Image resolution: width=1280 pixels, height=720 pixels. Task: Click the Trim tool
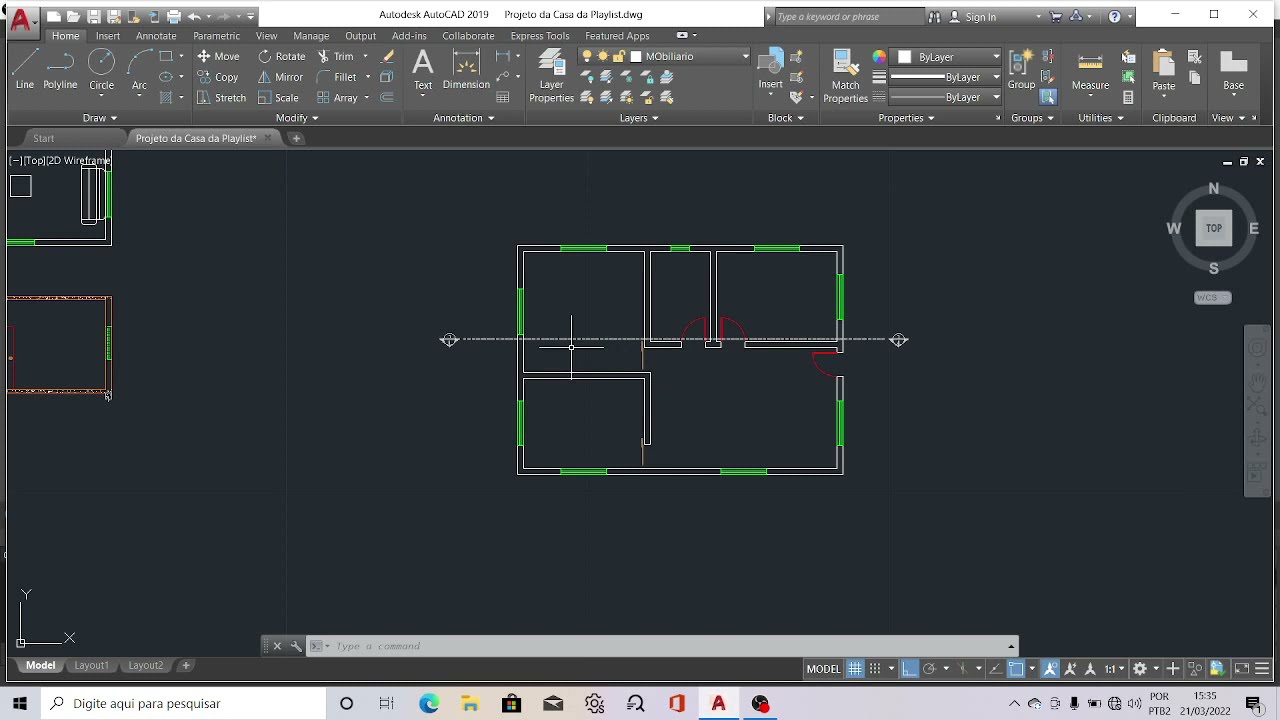pyautogui.click(x=336, y=56)
